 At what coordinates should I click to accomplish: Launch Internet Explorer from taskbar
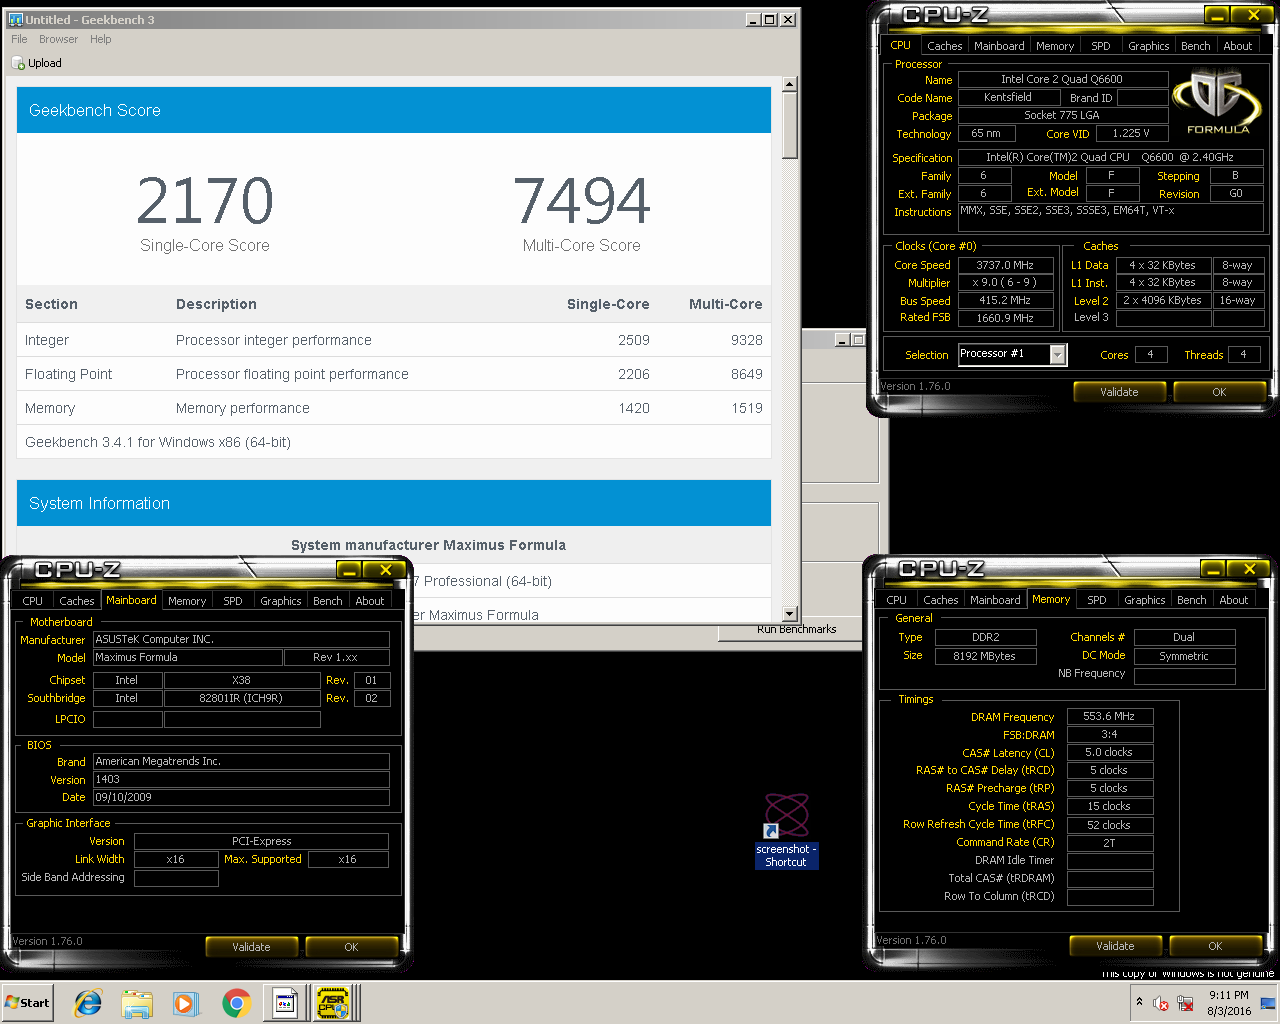click(x=88, y=1003)
